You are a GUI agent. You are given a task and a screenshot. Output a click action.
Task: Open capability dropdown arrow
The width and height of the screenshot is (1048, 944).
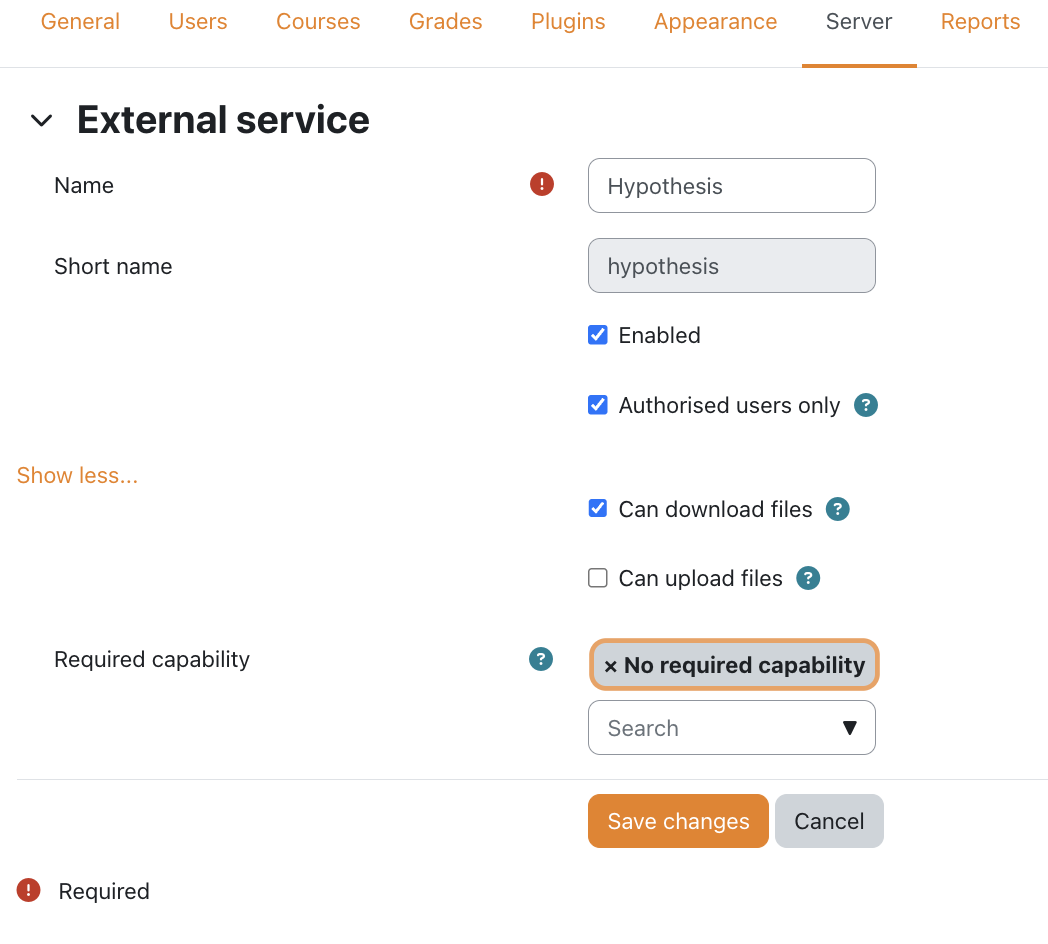[849, 728]
